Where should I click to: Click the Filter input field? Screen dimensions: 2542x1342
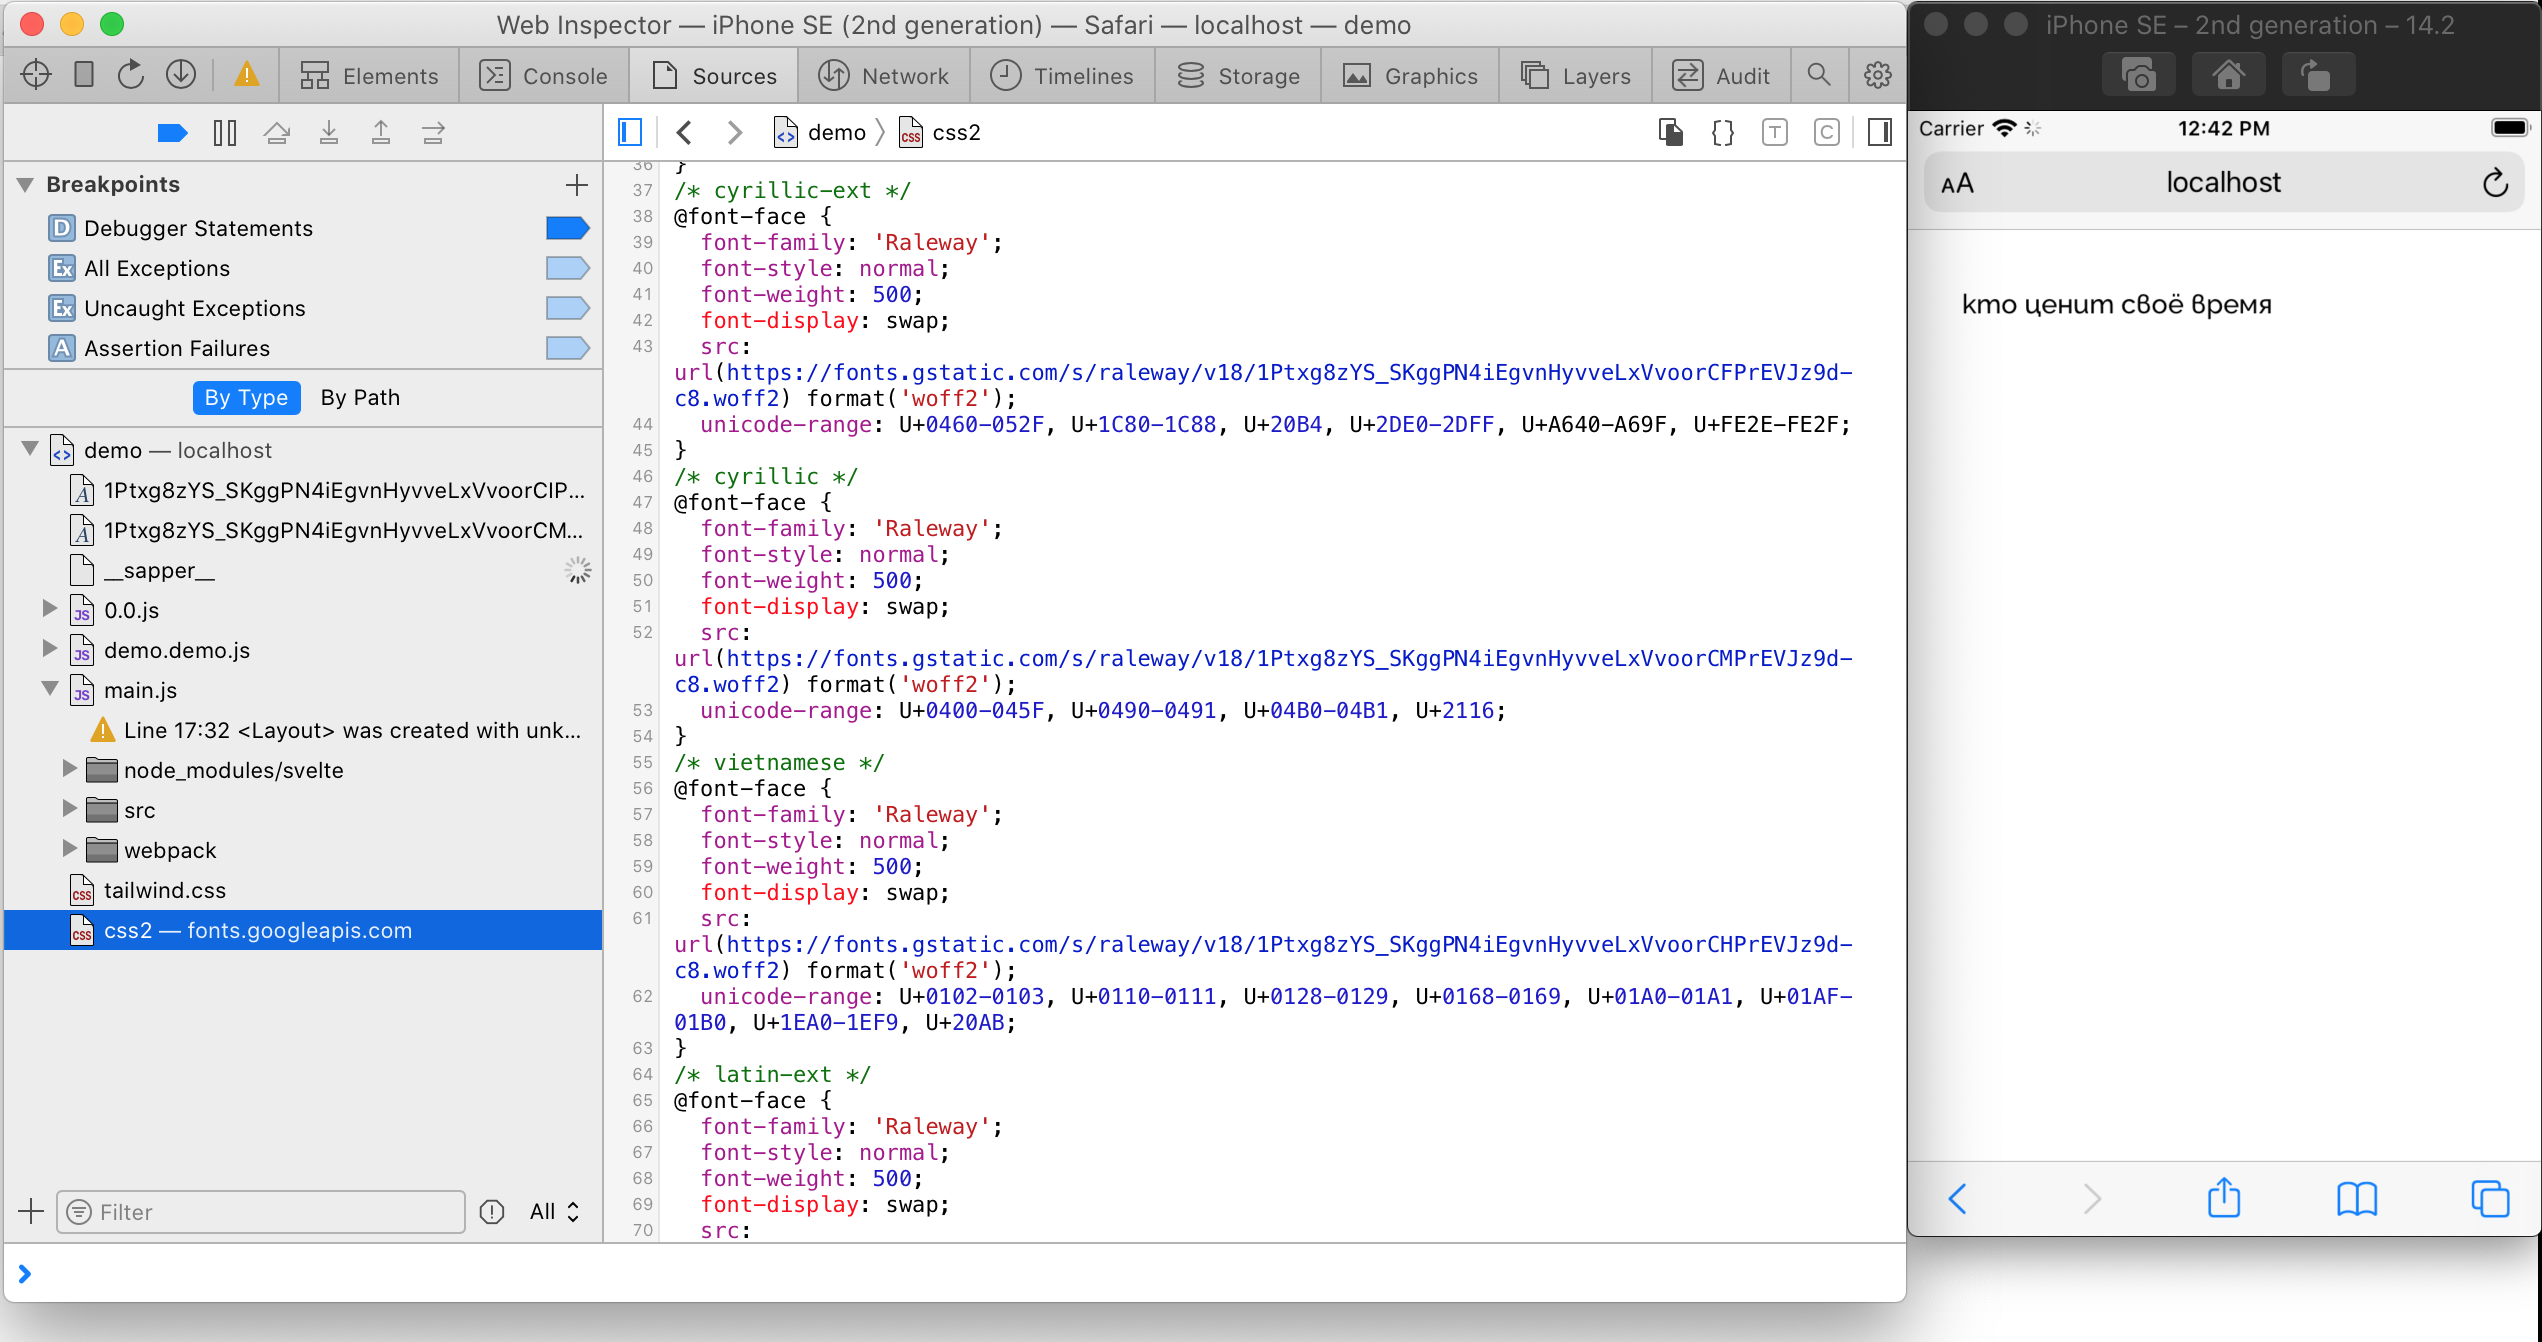pyautogui.click(x=260, y=1211)
